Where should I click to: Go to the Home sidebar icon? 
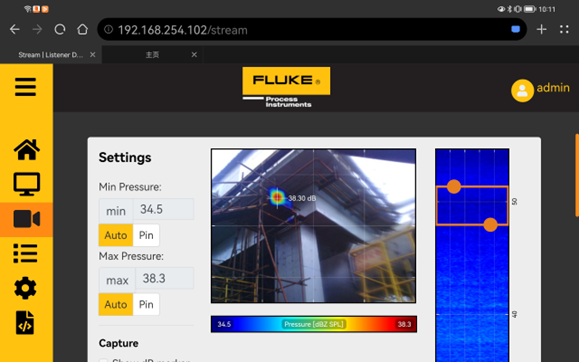tap(27, 150)
